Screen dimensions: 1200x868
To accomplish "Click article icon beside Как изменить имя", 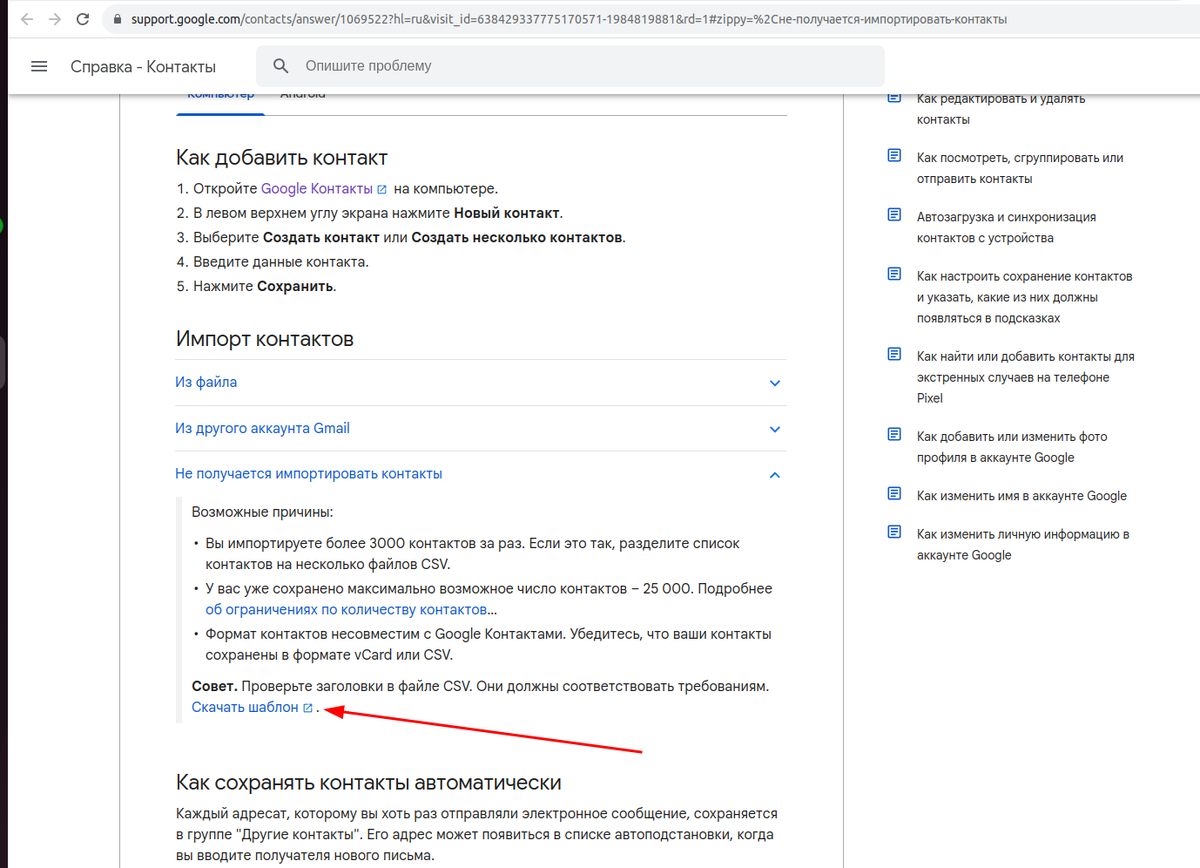I will pyautogui.click(x=893, y=494).
